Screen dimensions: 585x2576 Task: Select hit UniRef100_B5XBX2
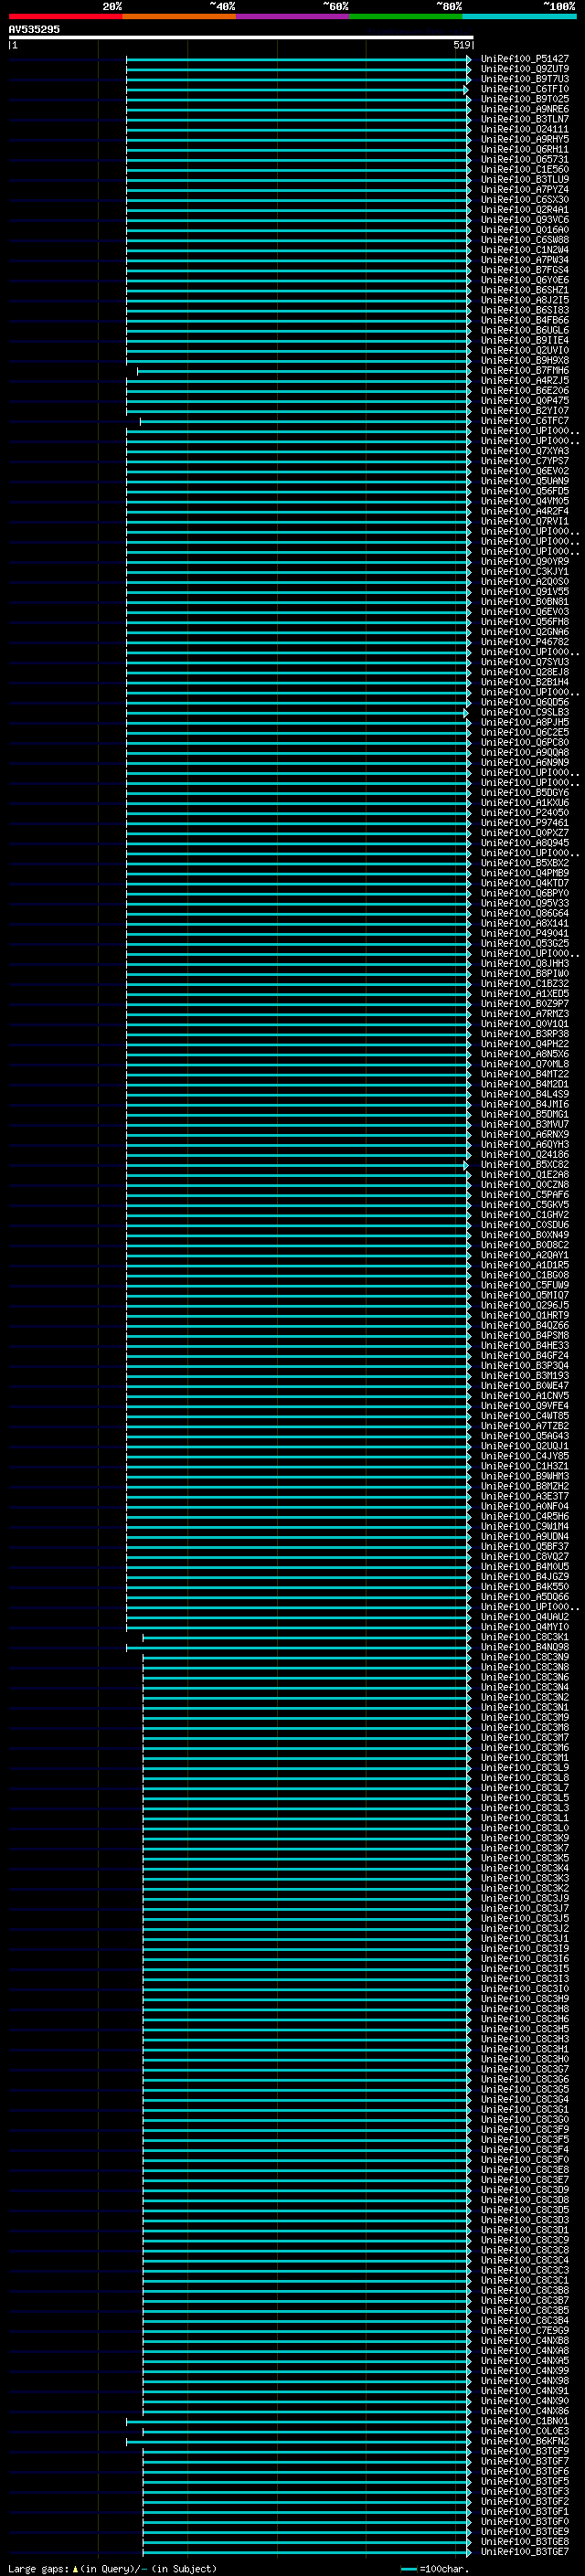click(x=524, y=863)
